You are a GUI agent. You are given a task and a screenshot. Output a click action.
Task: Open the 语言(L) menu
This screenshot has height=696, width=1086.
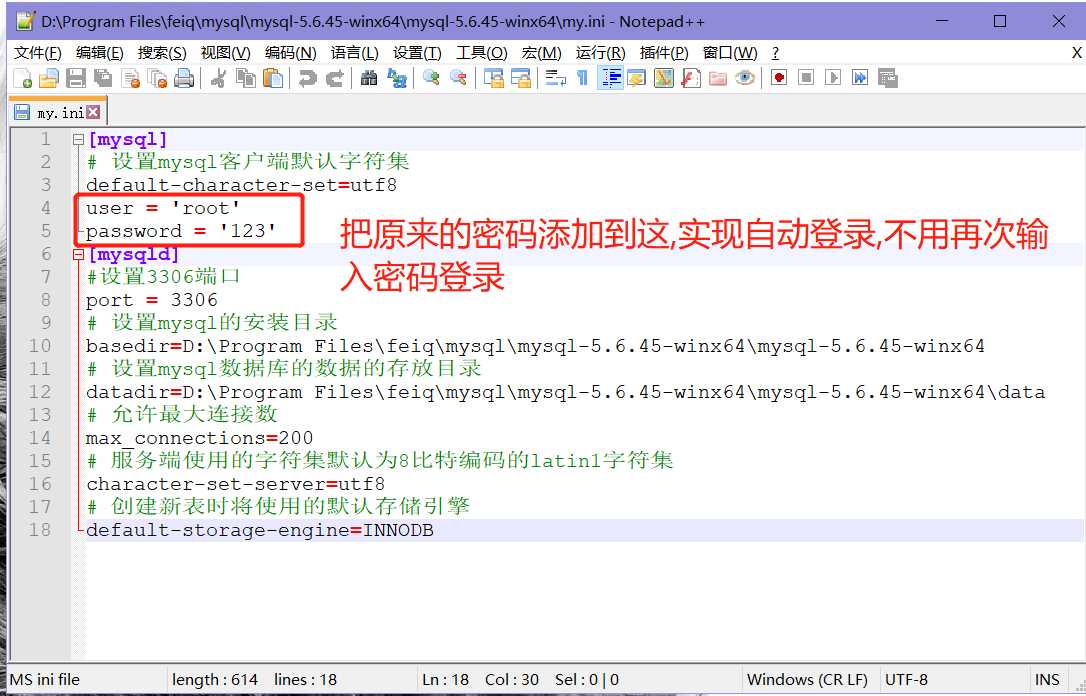coord(355,53)
